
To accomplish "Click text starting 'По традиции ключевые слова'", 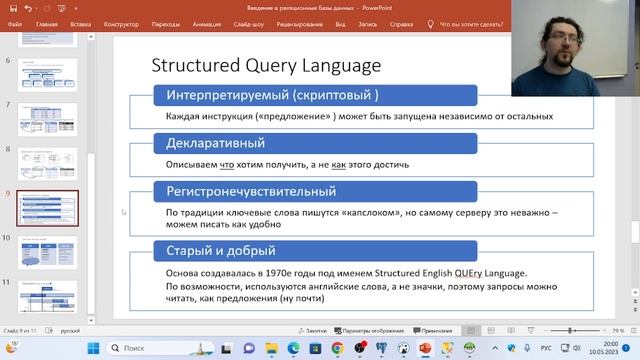I will point(362,218).
